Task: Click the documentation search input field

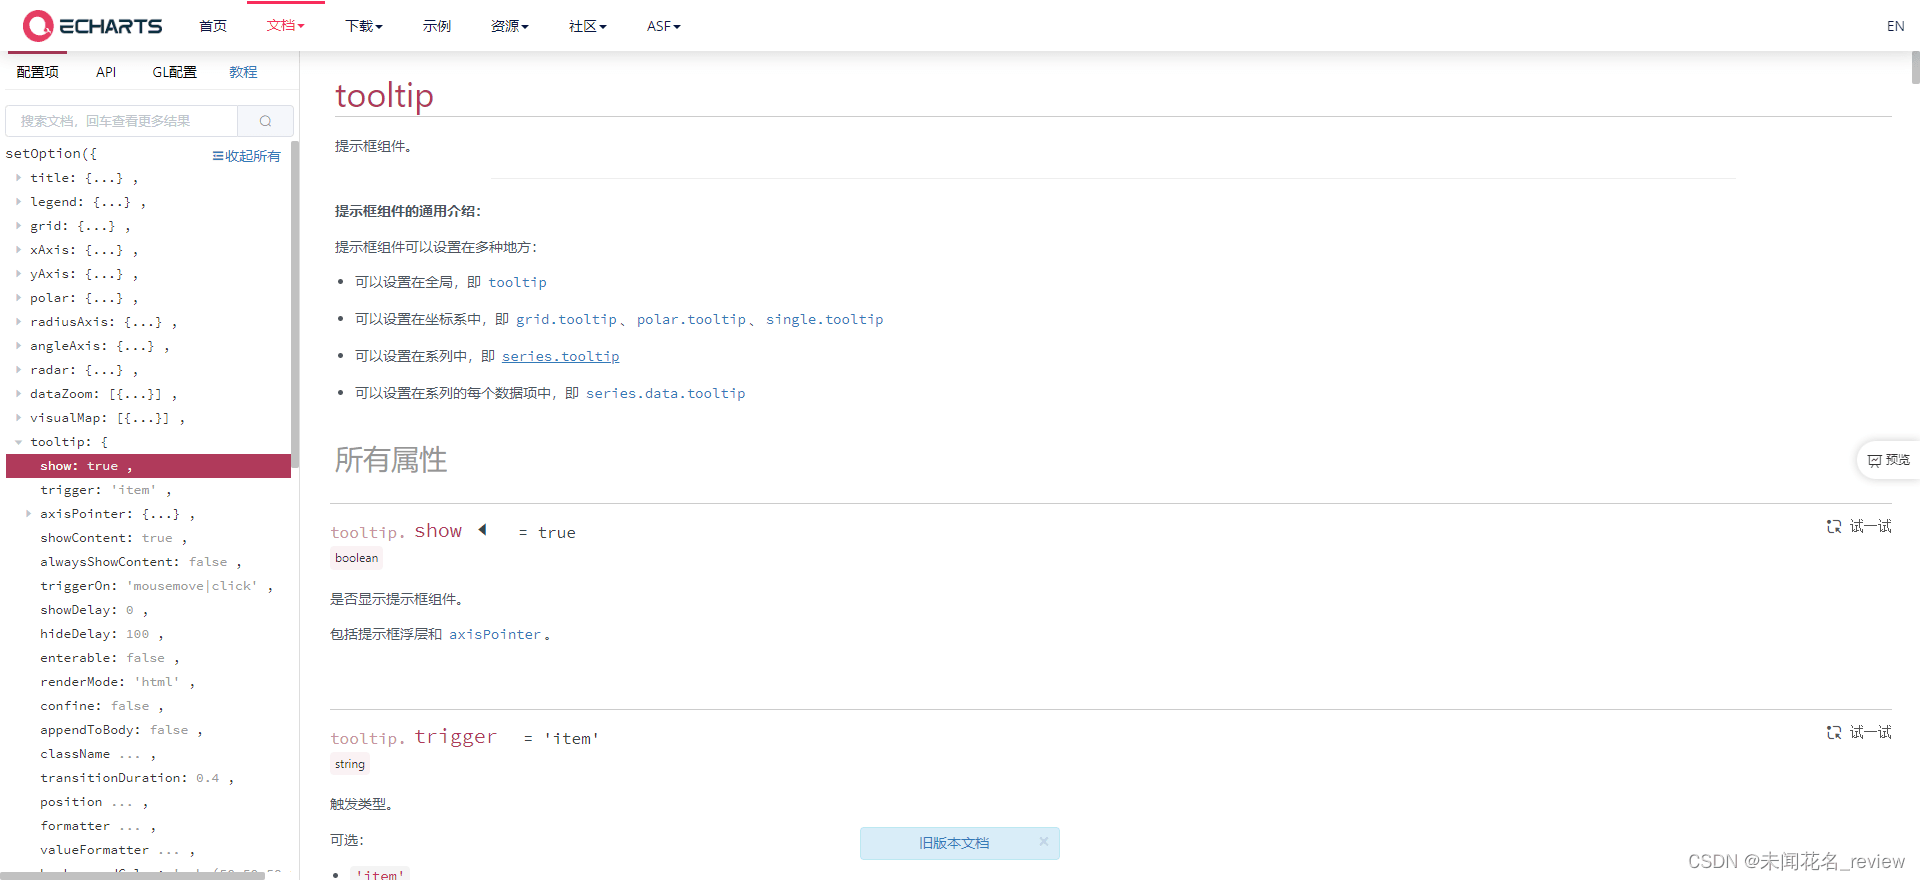Action: coord(122,121)
